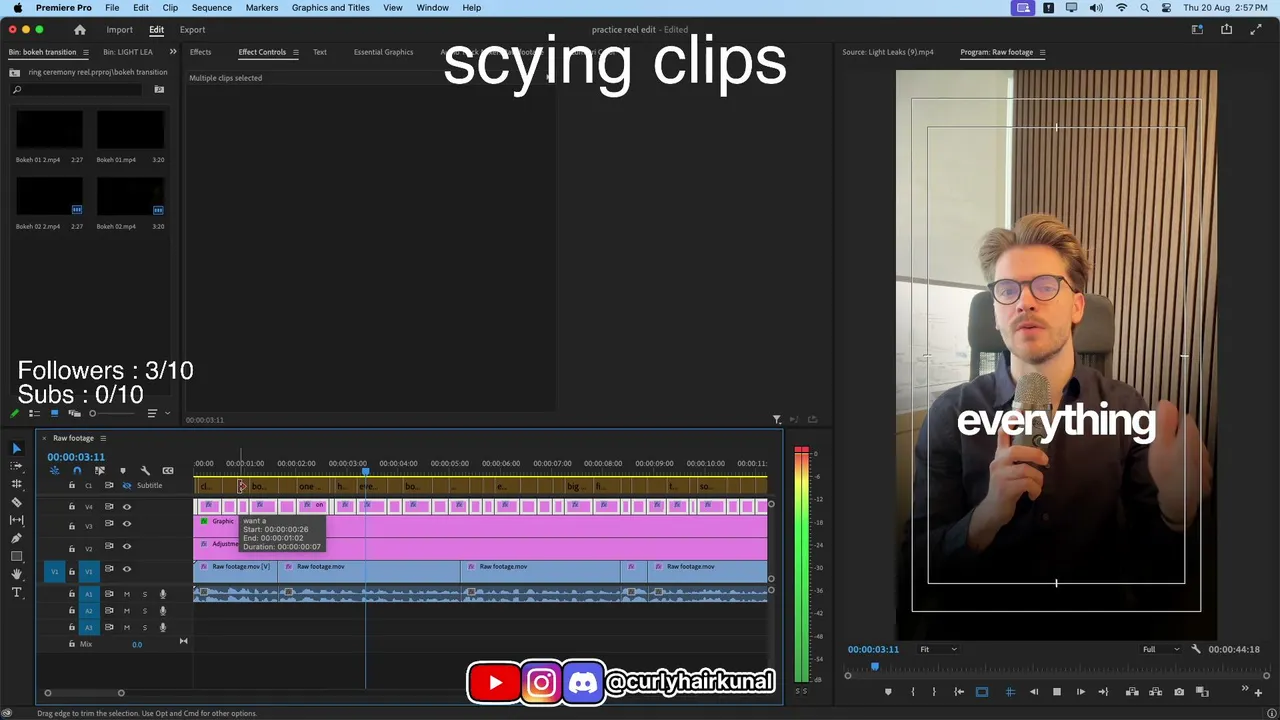The image size is (1280, 720).
Task: Select the Rectangle tool
Action: tap(16, 556)
